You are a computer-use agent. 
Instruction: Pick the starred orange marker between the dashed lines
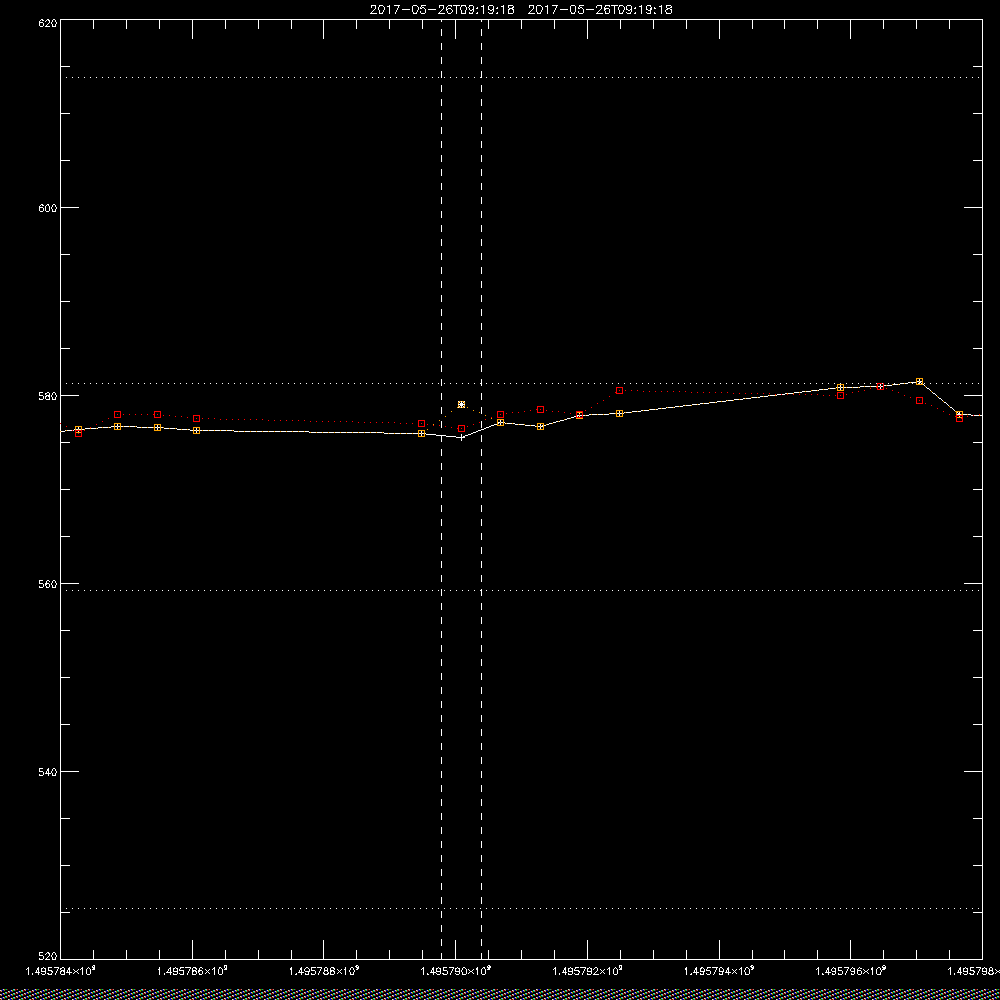(462, 404)
